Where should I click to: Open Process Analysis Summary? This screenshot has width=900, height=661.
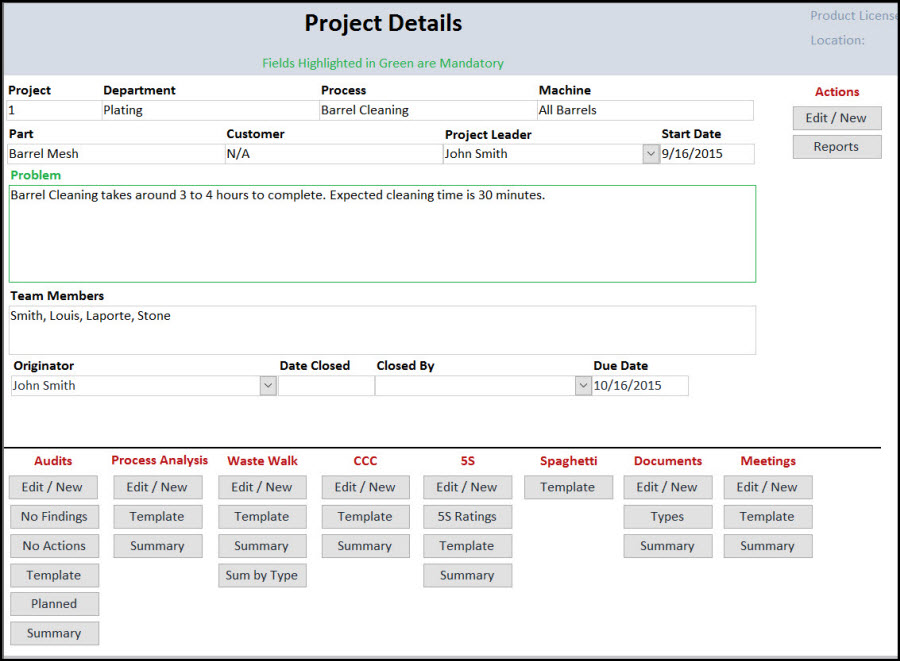(x=157, y=546)
